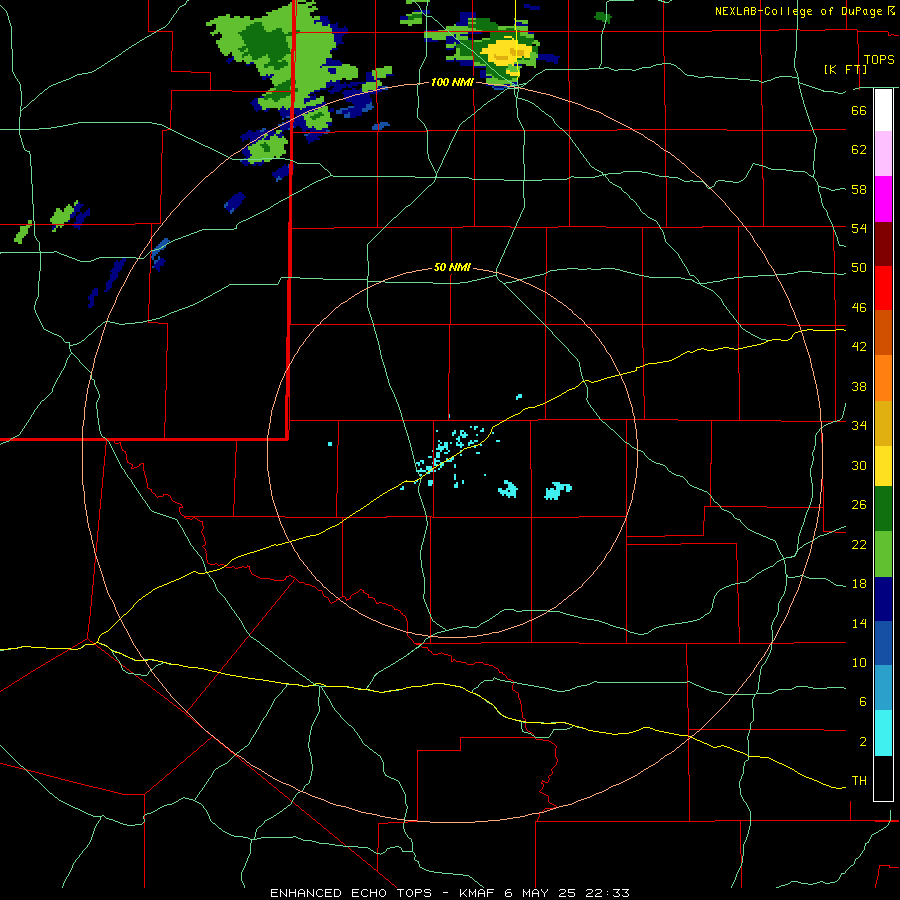Click the navy blue legend swatch

(883, 599)
